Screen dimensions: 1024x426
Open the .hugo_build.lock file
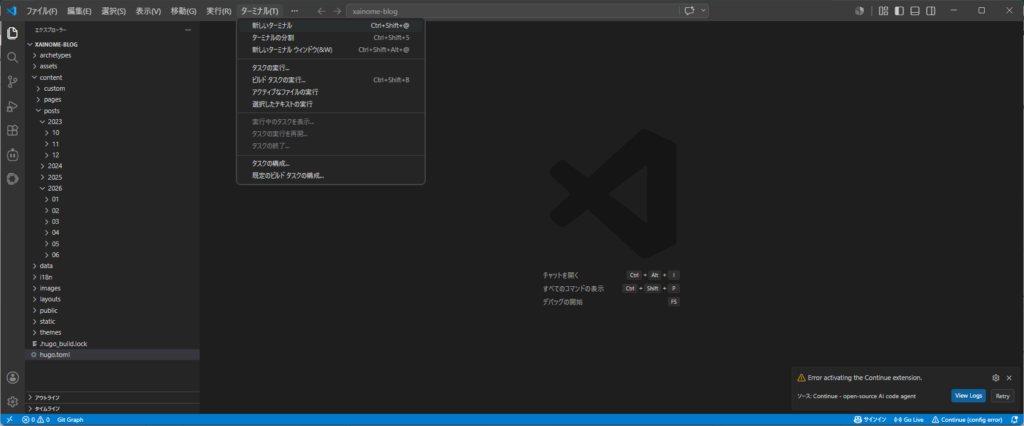(x=112, y=343)
